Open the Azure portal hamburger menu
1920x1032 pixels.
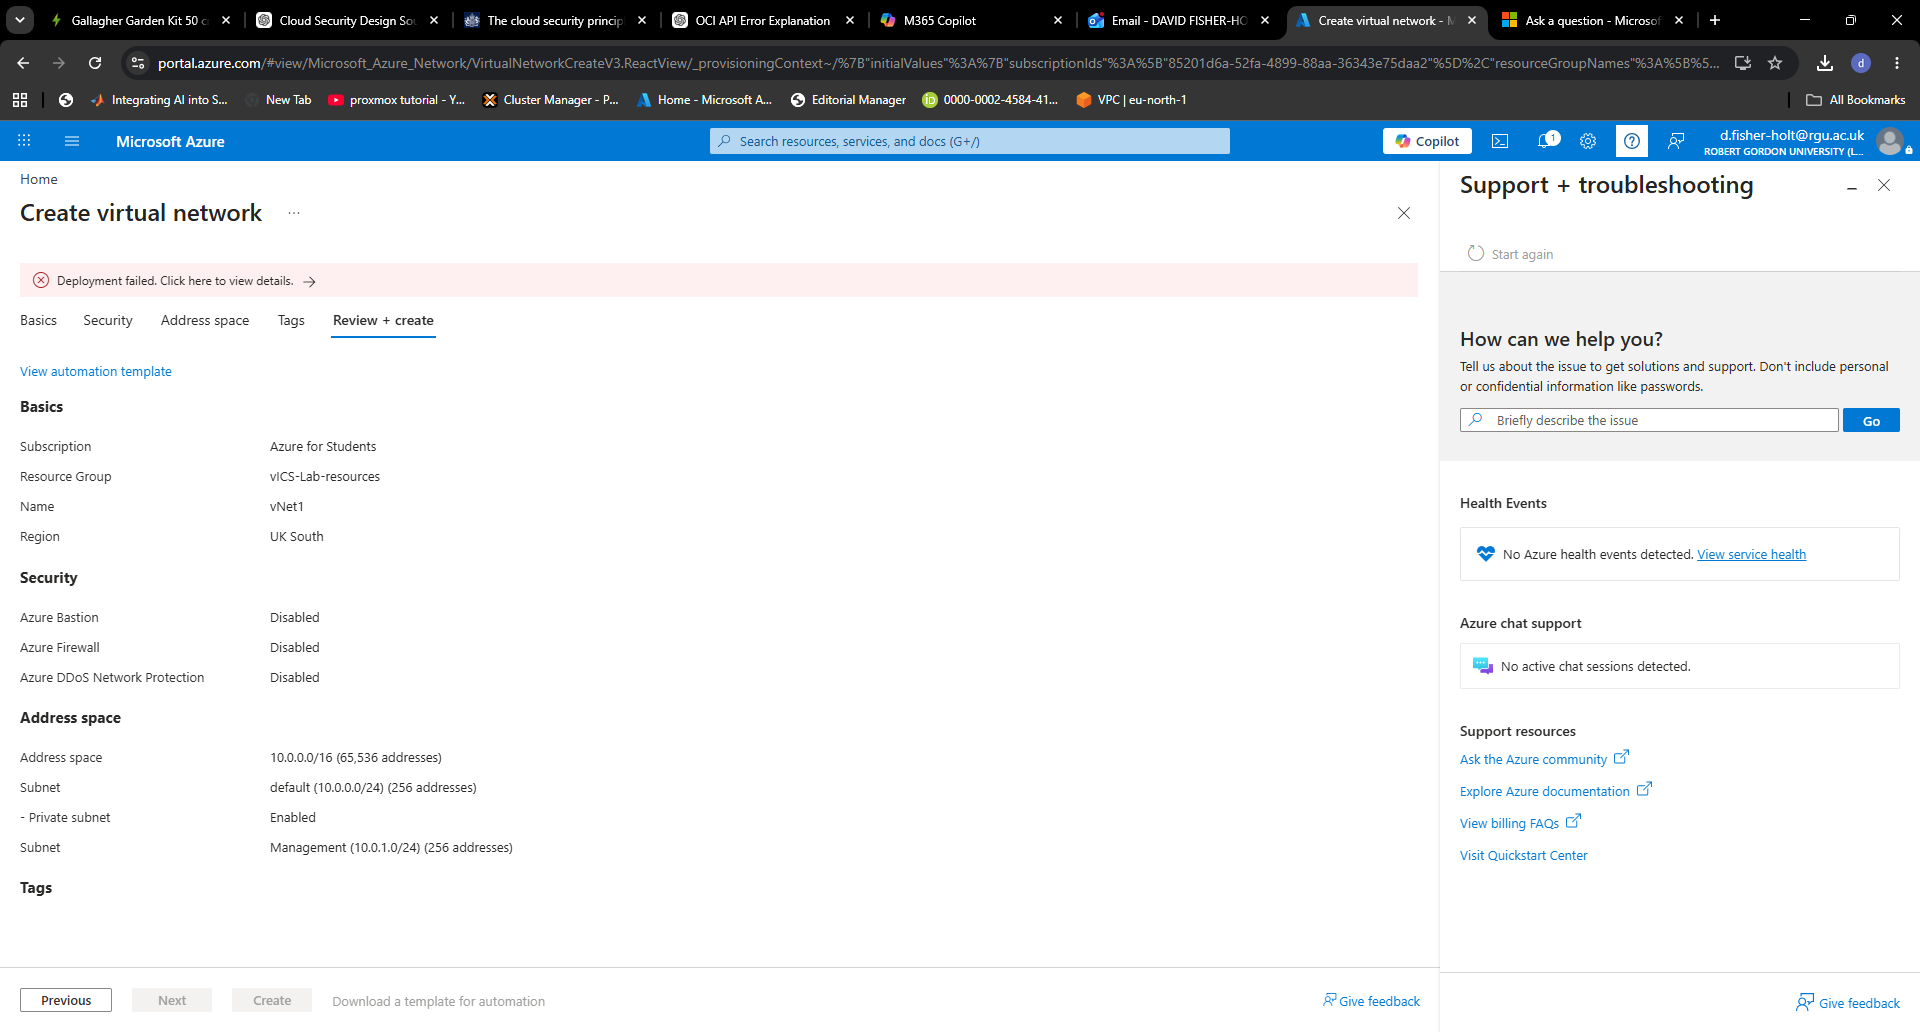click(72, 141)
